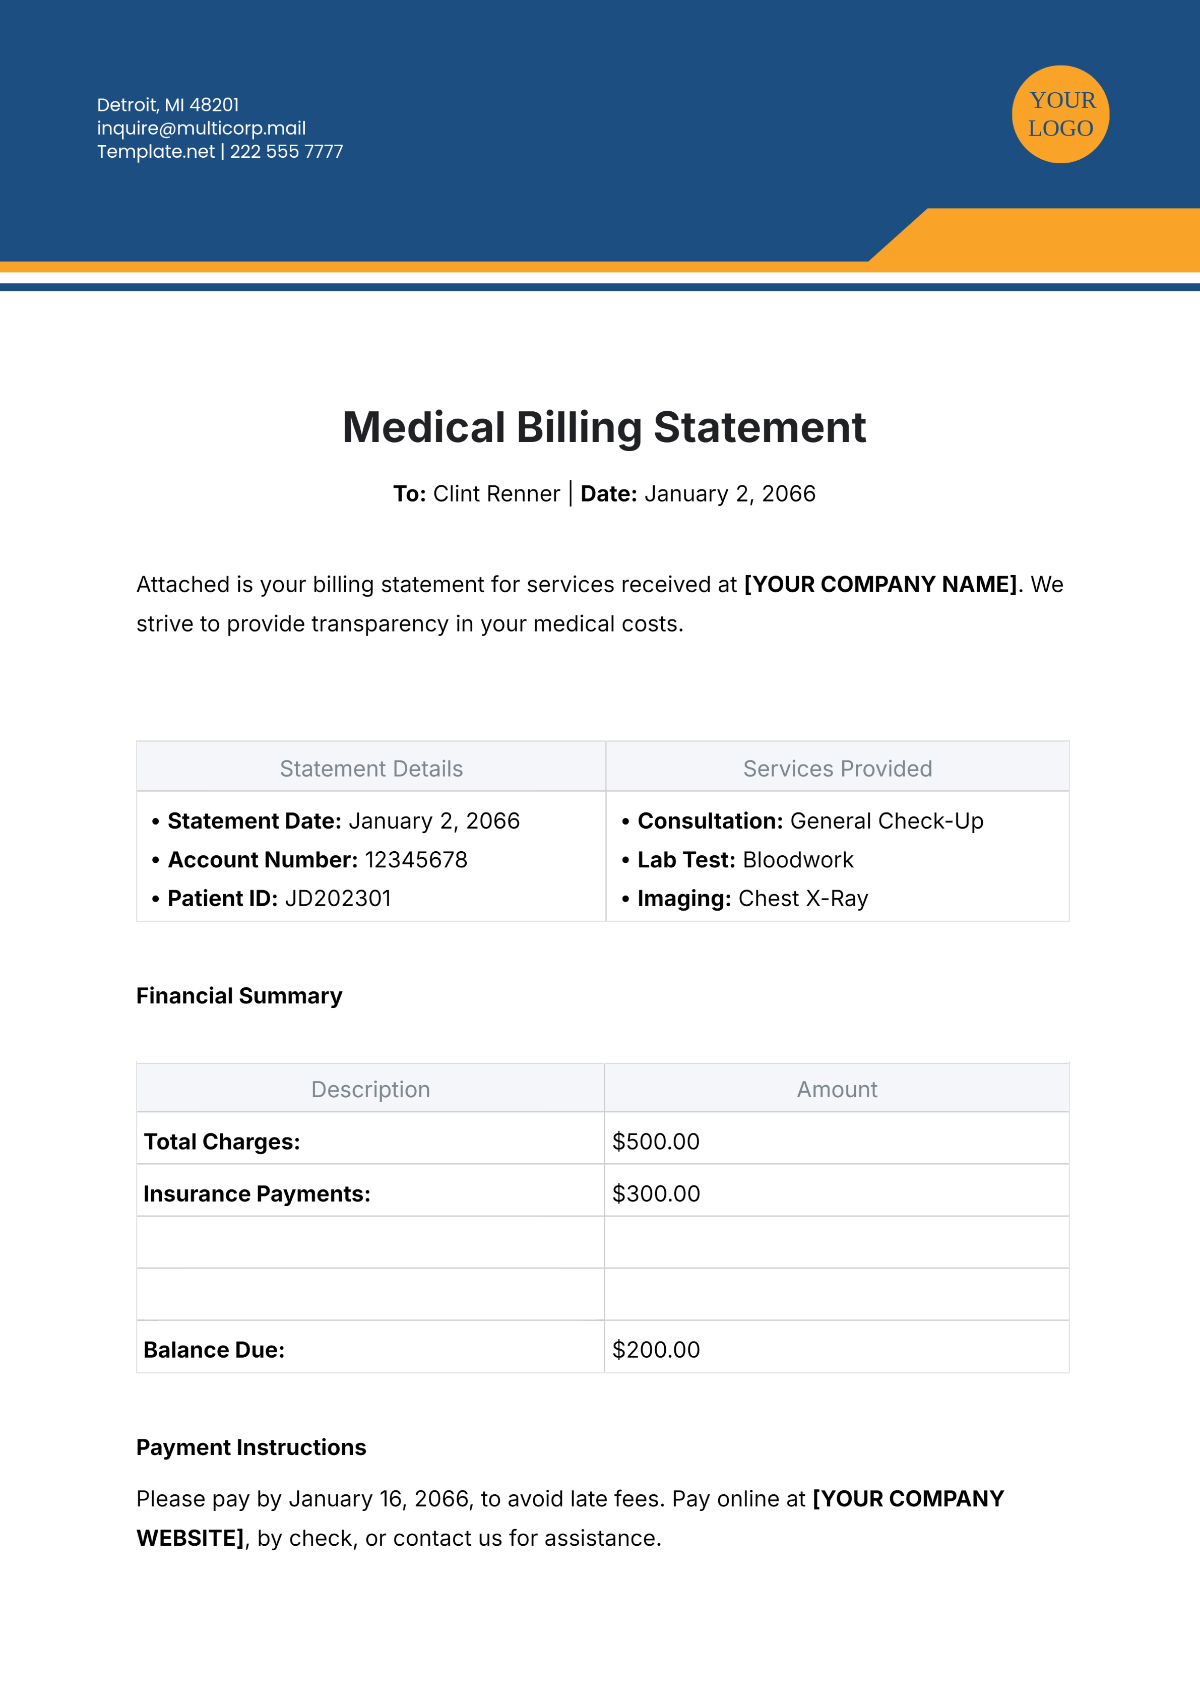Click the Financial Summary heading
Viewport: 1200px width, 1696px height.
tap(239, 996)
